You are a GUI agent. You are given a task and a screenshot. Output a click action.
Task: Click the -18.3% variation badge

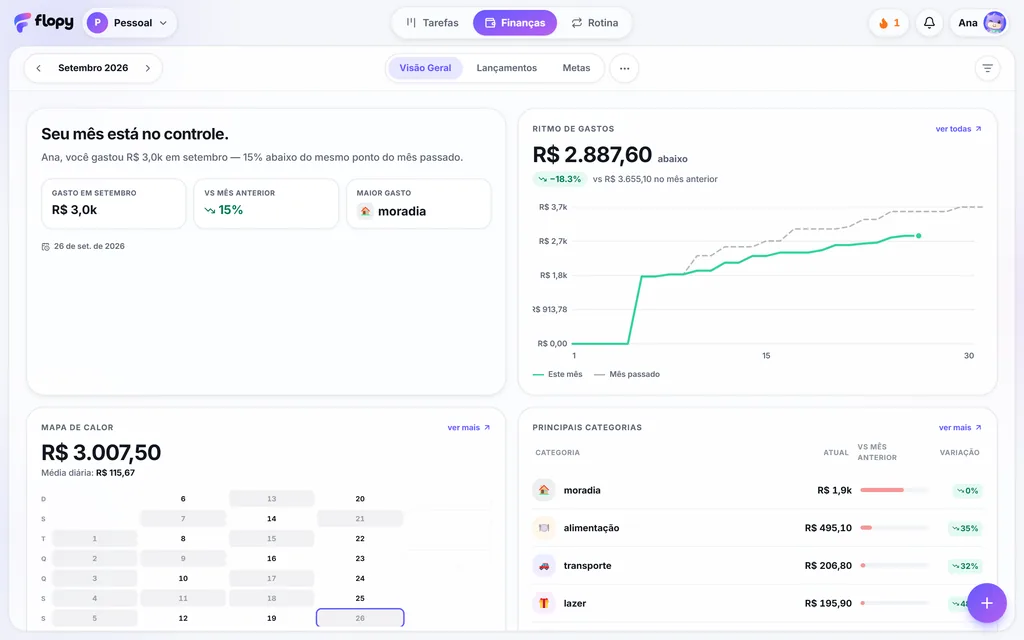[560, 179]
